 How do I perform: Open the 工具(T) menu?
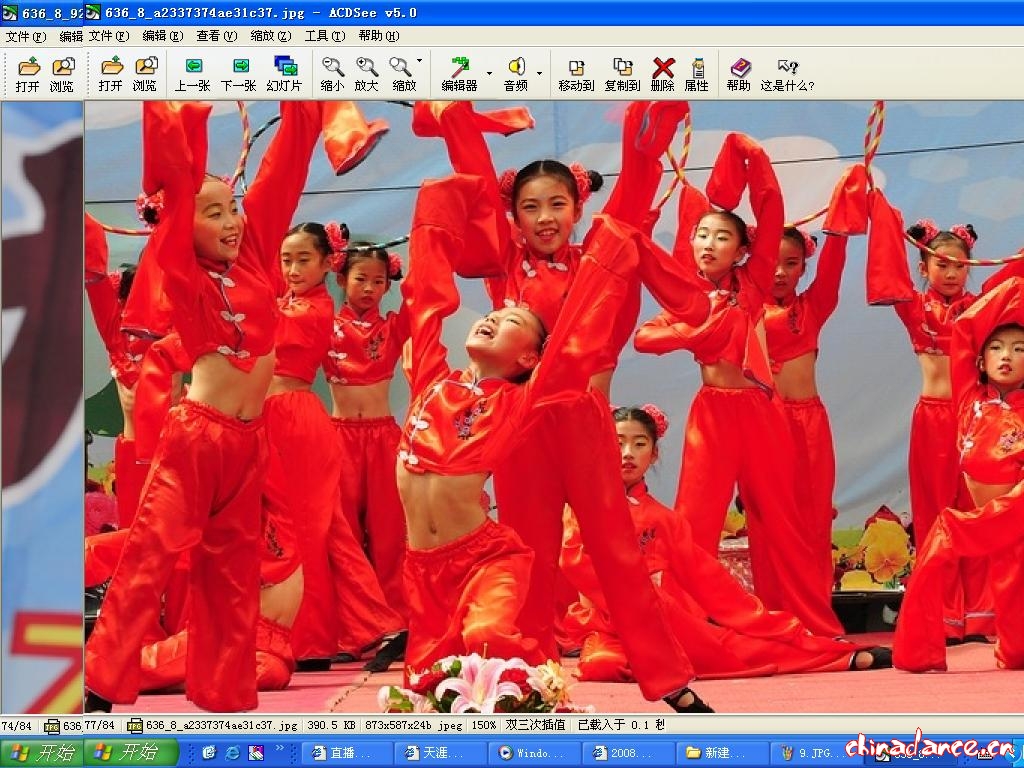point(324,36)
